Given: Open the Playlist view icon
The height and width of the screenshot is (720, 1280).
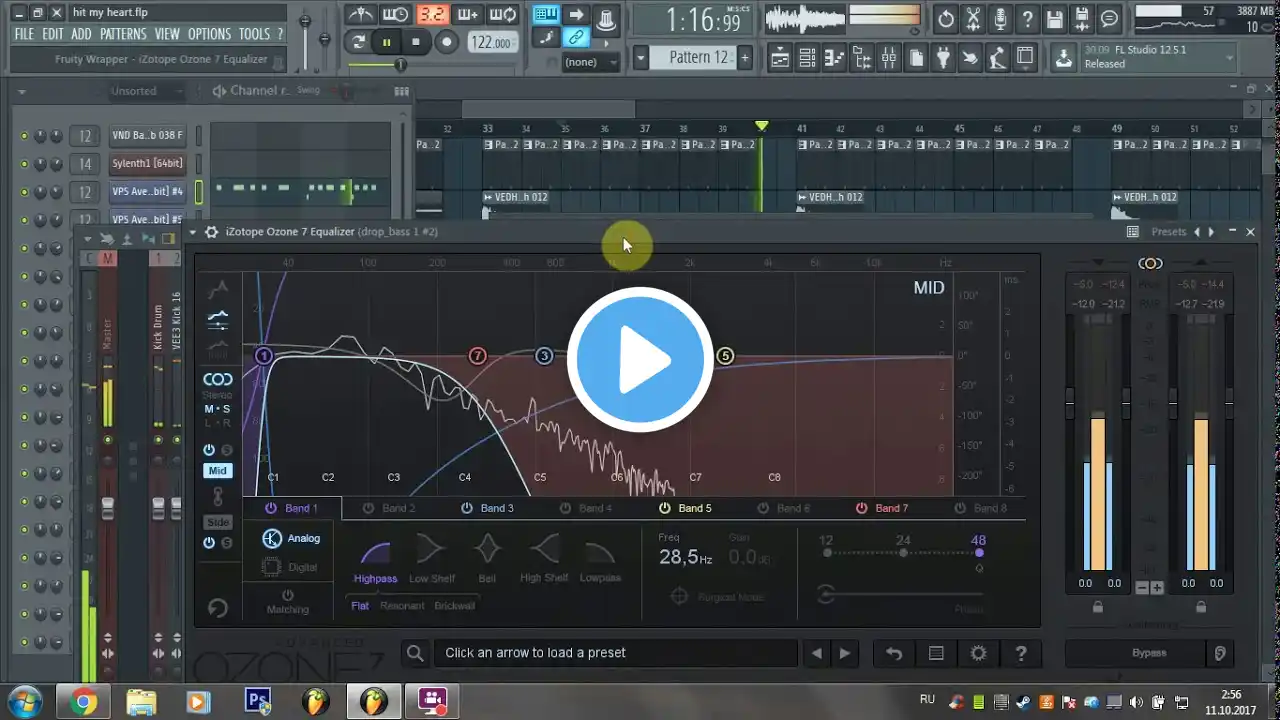Looking at the screenshot, I should tap(780, 58).
